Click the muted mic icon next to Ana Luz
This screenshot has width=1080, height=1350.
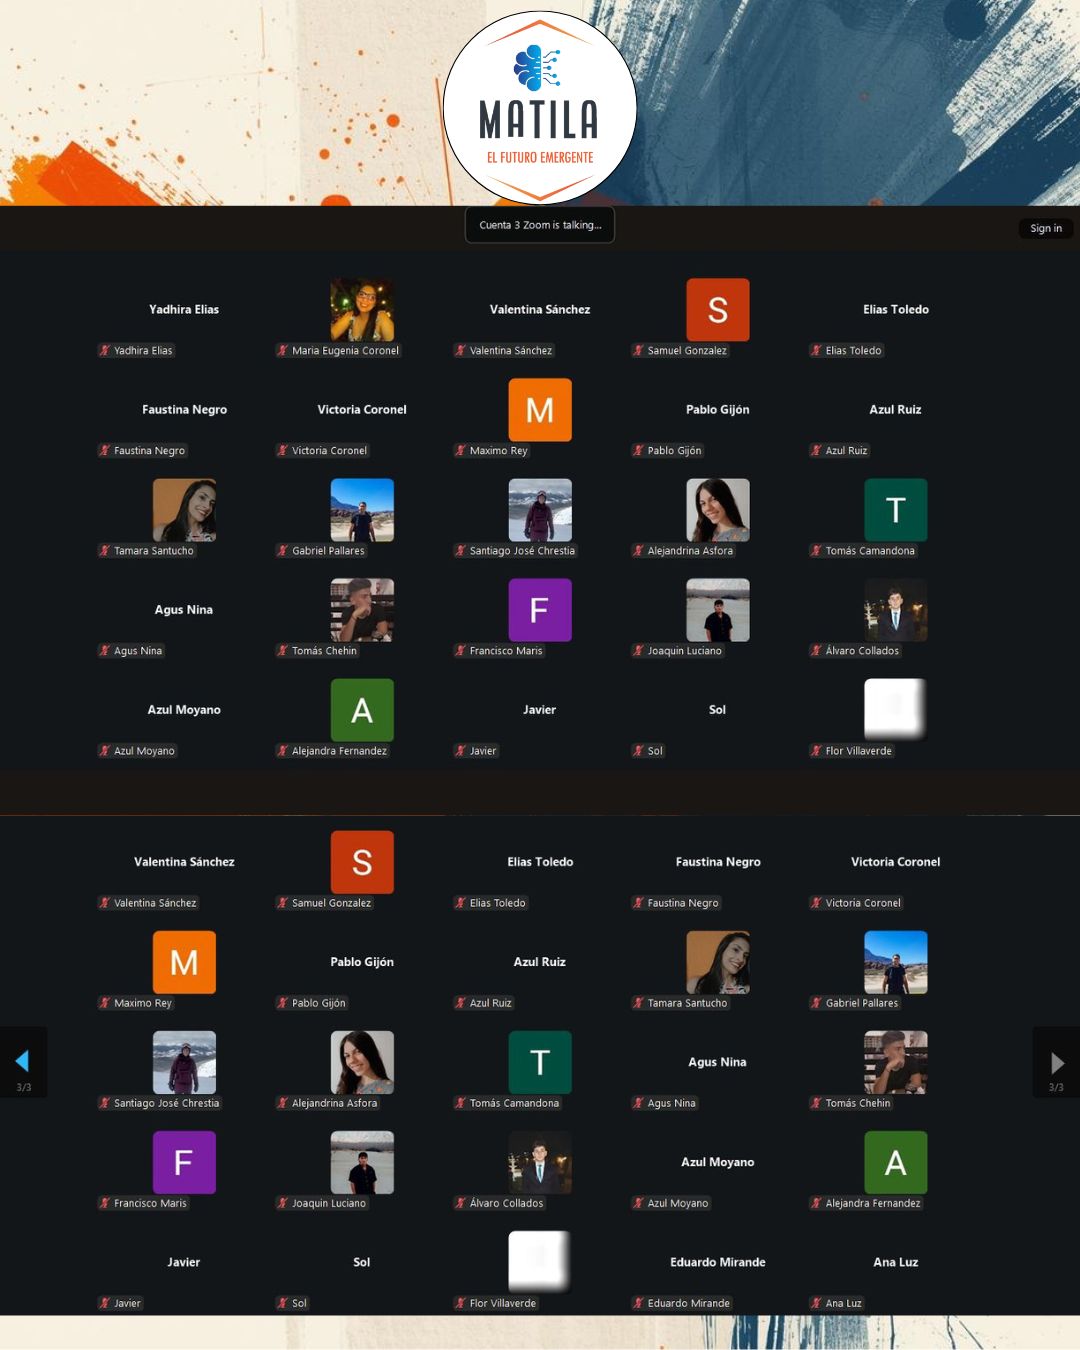(816, 1303)
